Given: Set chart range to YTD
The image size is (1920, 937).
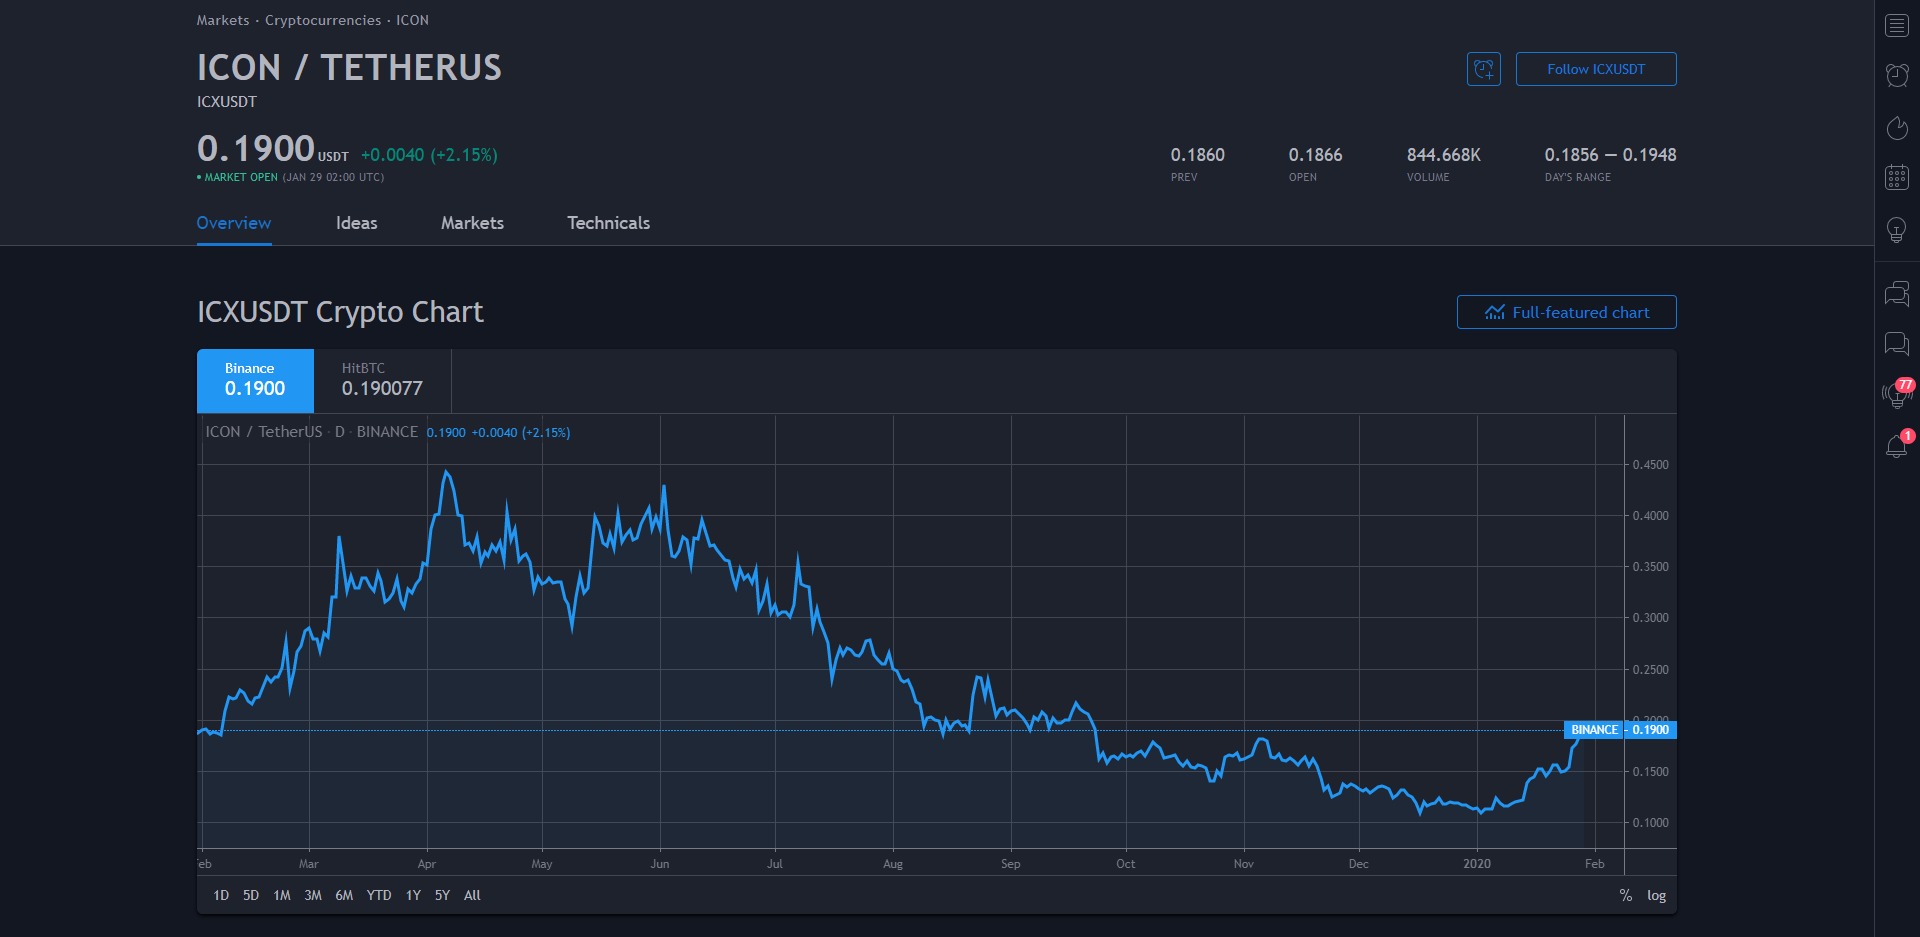Looking at the screenshot, I should pos(379,895).
